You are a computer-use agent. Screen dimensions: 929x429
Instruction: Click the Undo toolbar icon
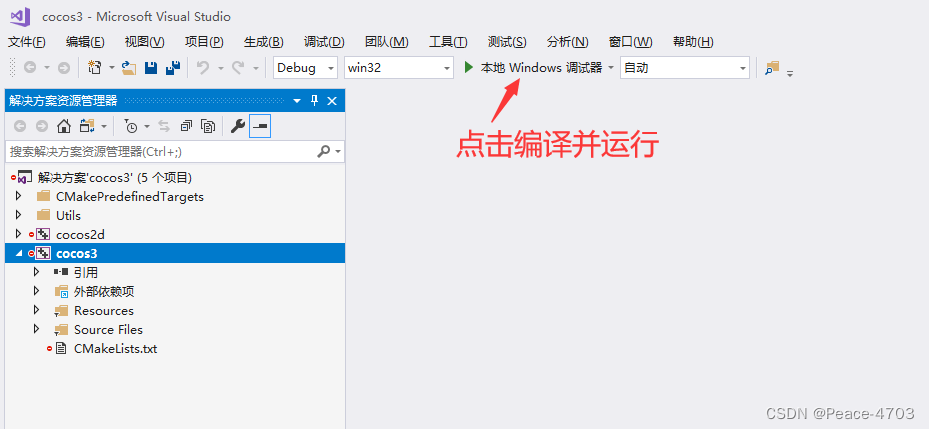pyautogui.click(x=203, y=68)
